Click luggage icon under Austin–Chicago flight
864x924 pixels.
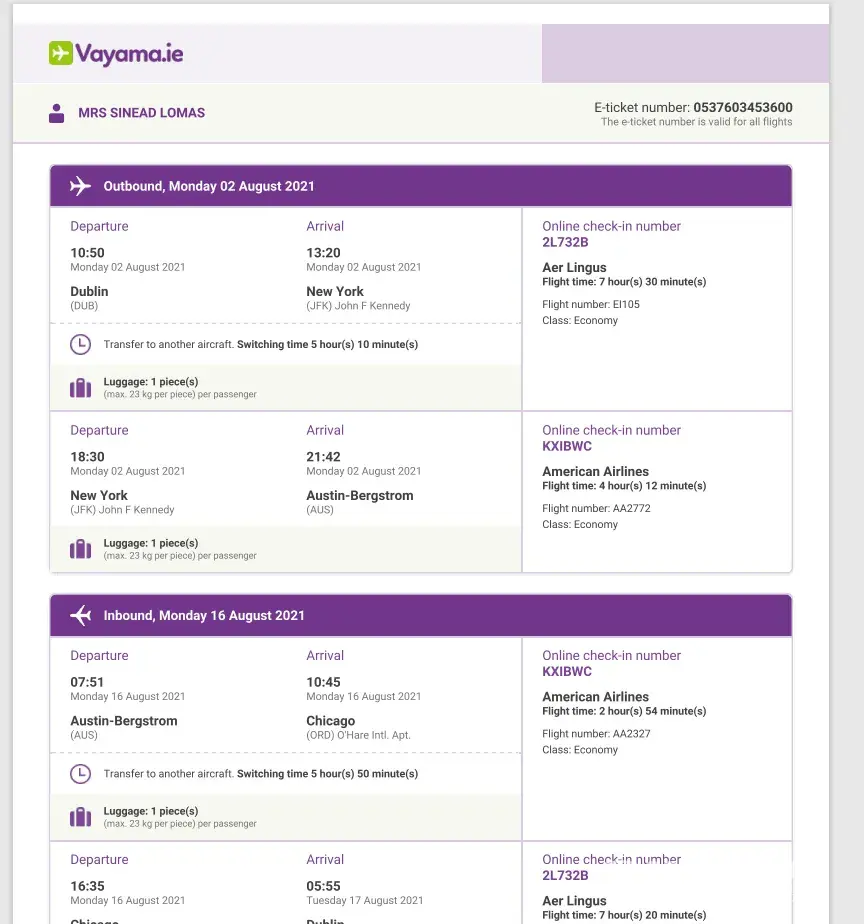coord(80,817)
